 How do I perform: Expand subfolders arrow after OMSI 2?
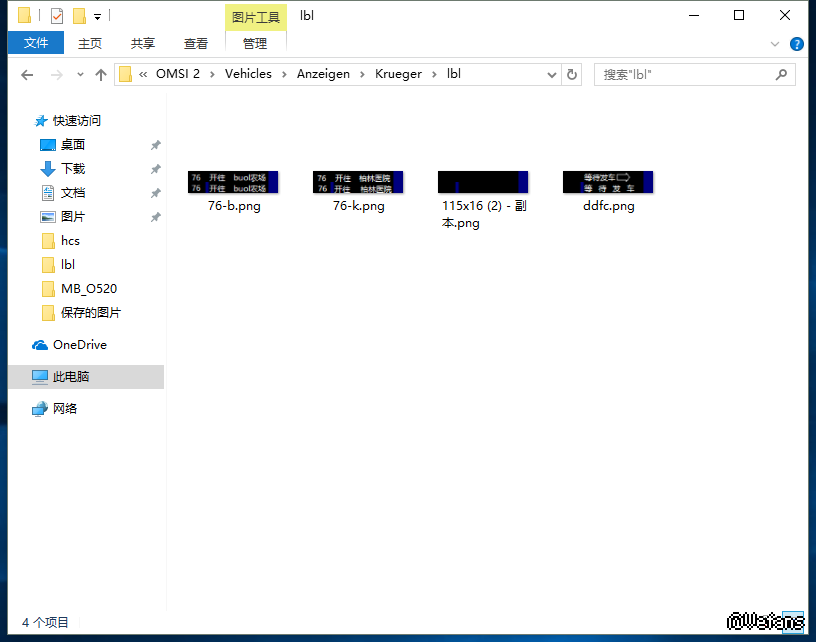(212, 74)
